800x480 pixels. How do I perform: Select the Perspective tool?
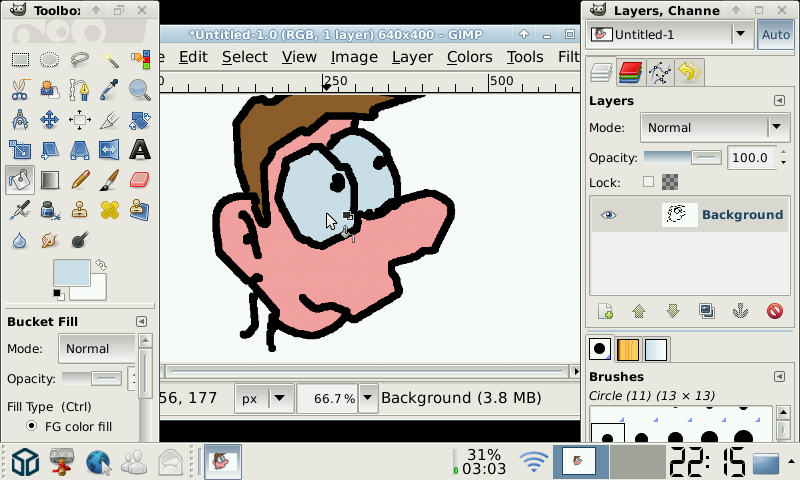tap(80, 150)
